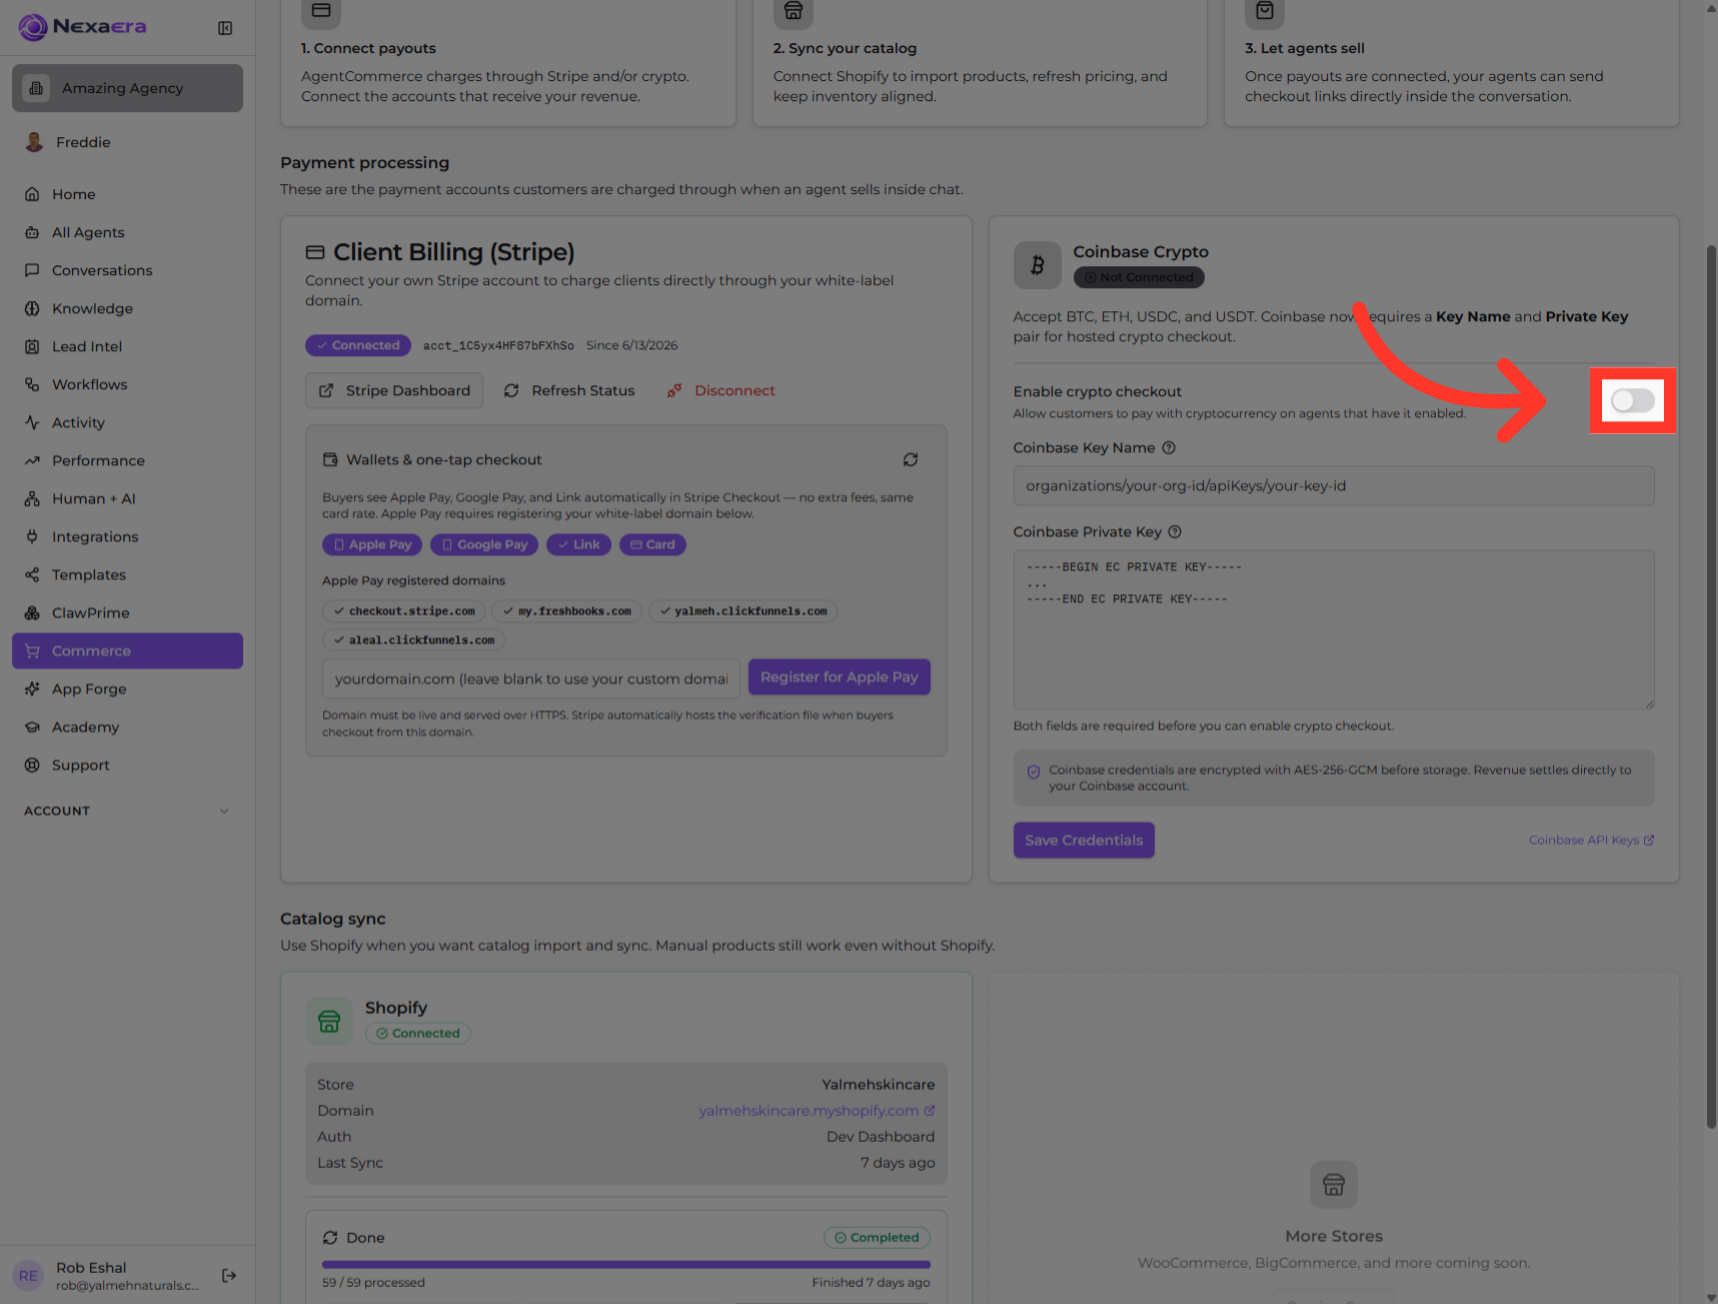Image resolution: width=1718 pixels, height=1304 pixels.
Task: Click the log out icon
Action: point(229,1275)
